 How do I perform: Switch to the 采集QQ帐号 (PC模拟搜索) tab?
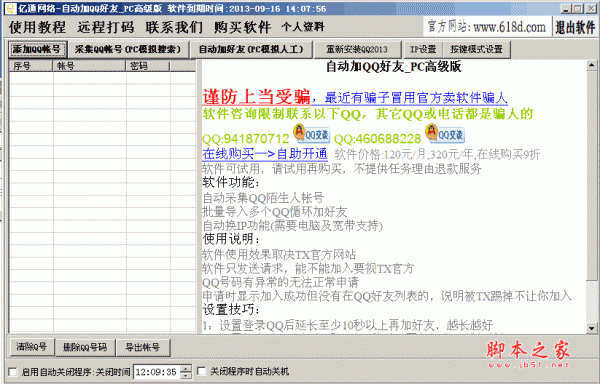click(128, 49)
